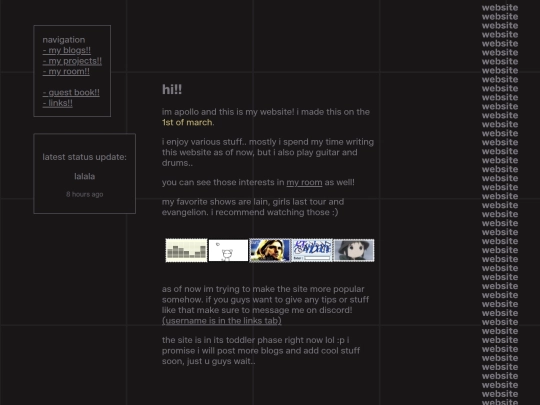
Task: Go to 'my projects!!' page
Action: point(72,61)
